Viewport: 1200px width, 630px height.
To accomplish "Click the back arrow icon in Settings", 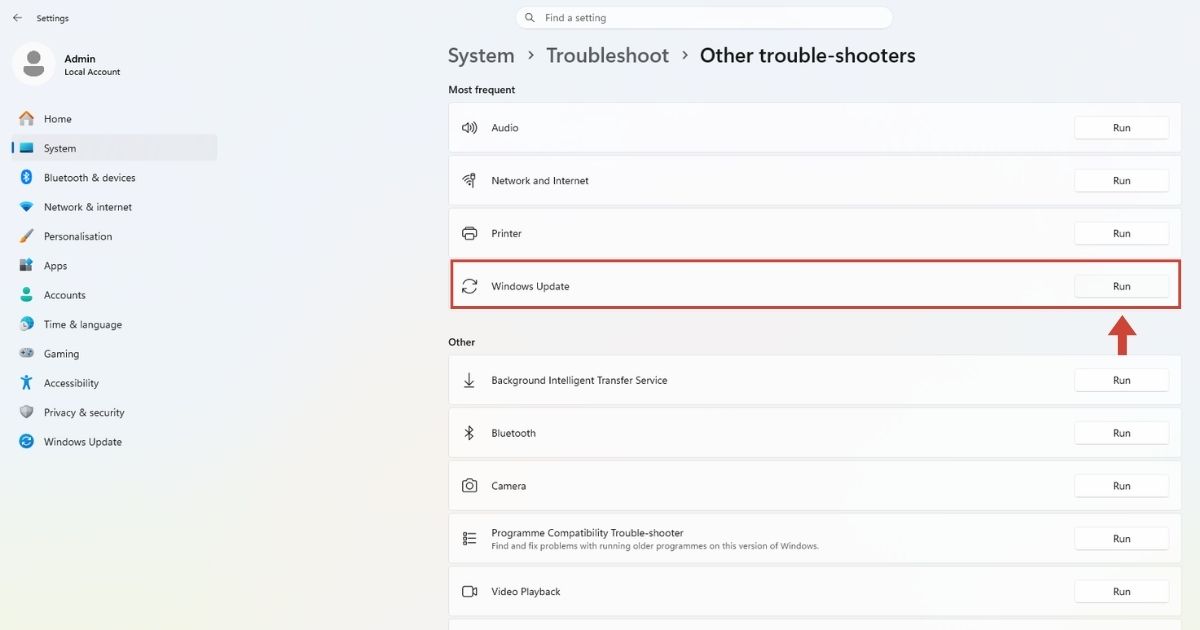I will point(17,18).
